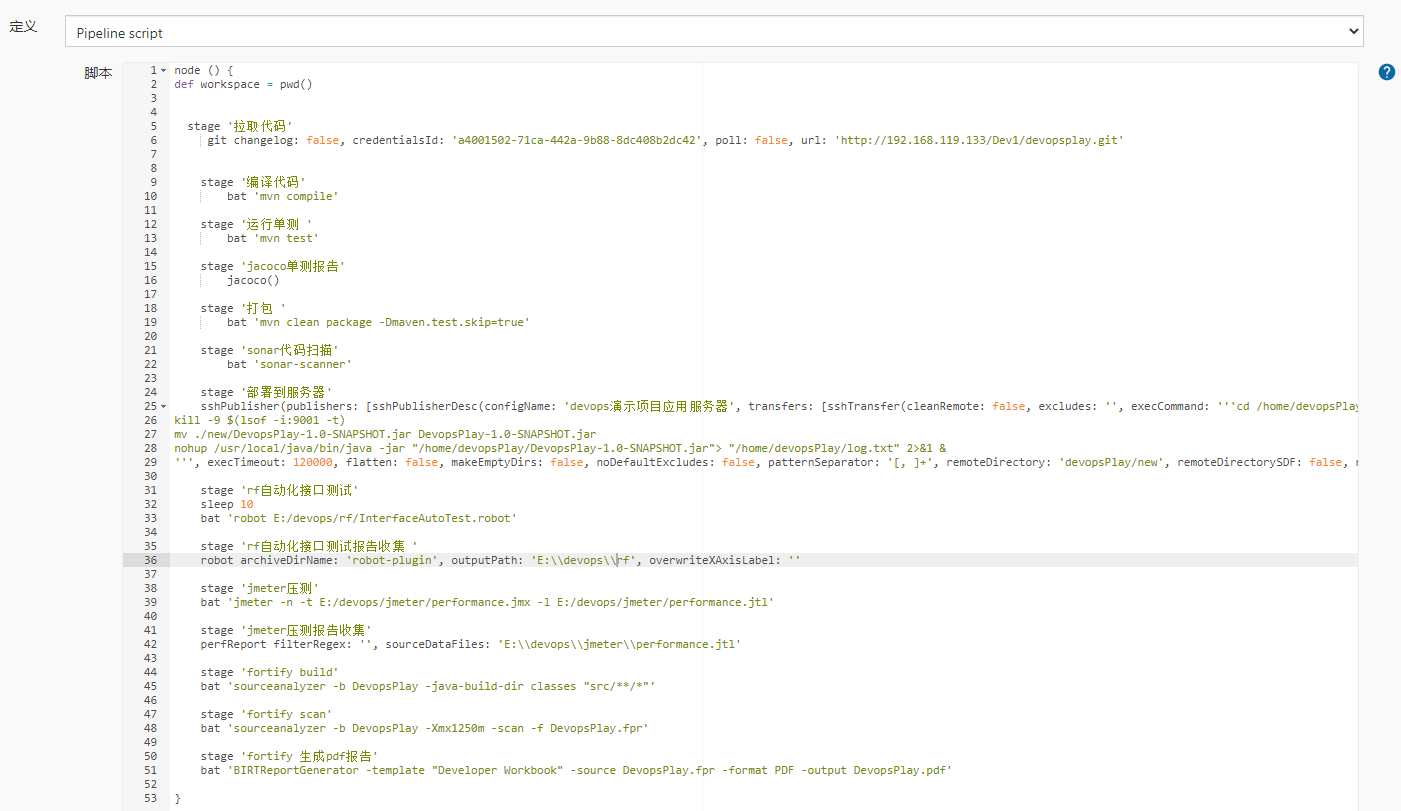Click the stage '编译代码' line

253,182
